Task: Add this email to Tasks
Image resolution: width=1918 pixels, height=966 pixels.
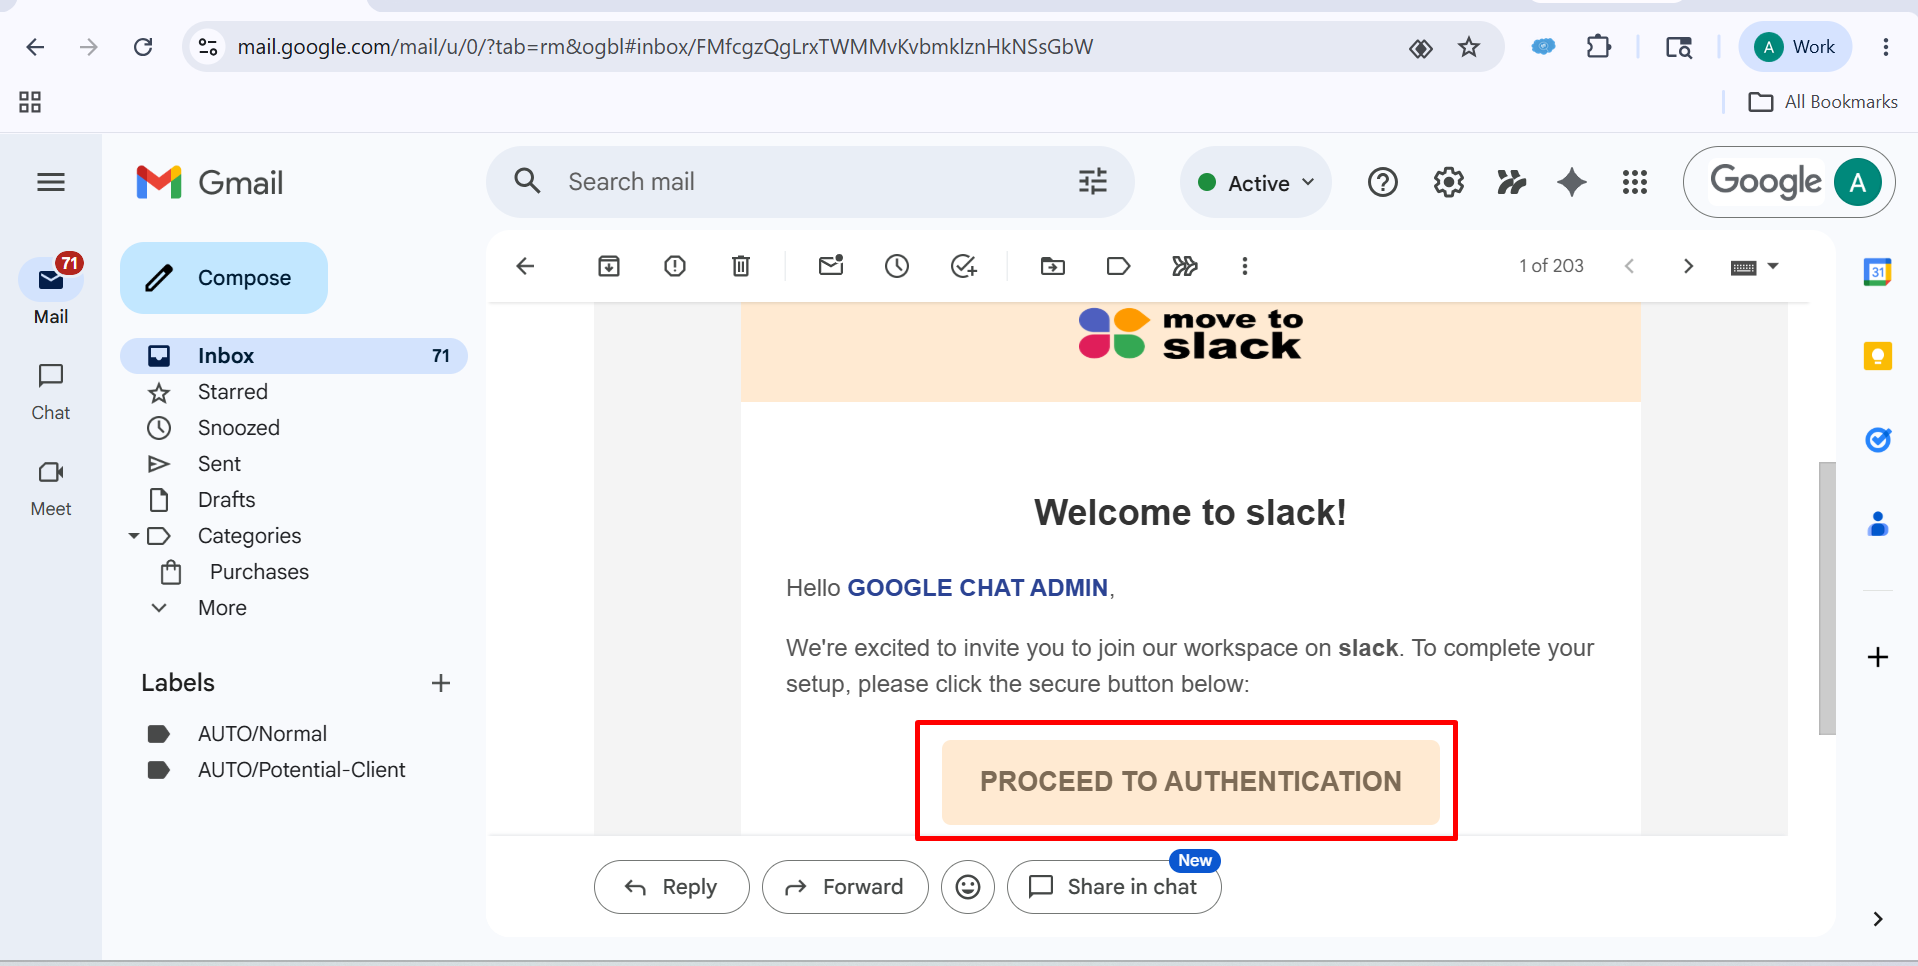Action: pyautogui.click(x=963, y=266)
